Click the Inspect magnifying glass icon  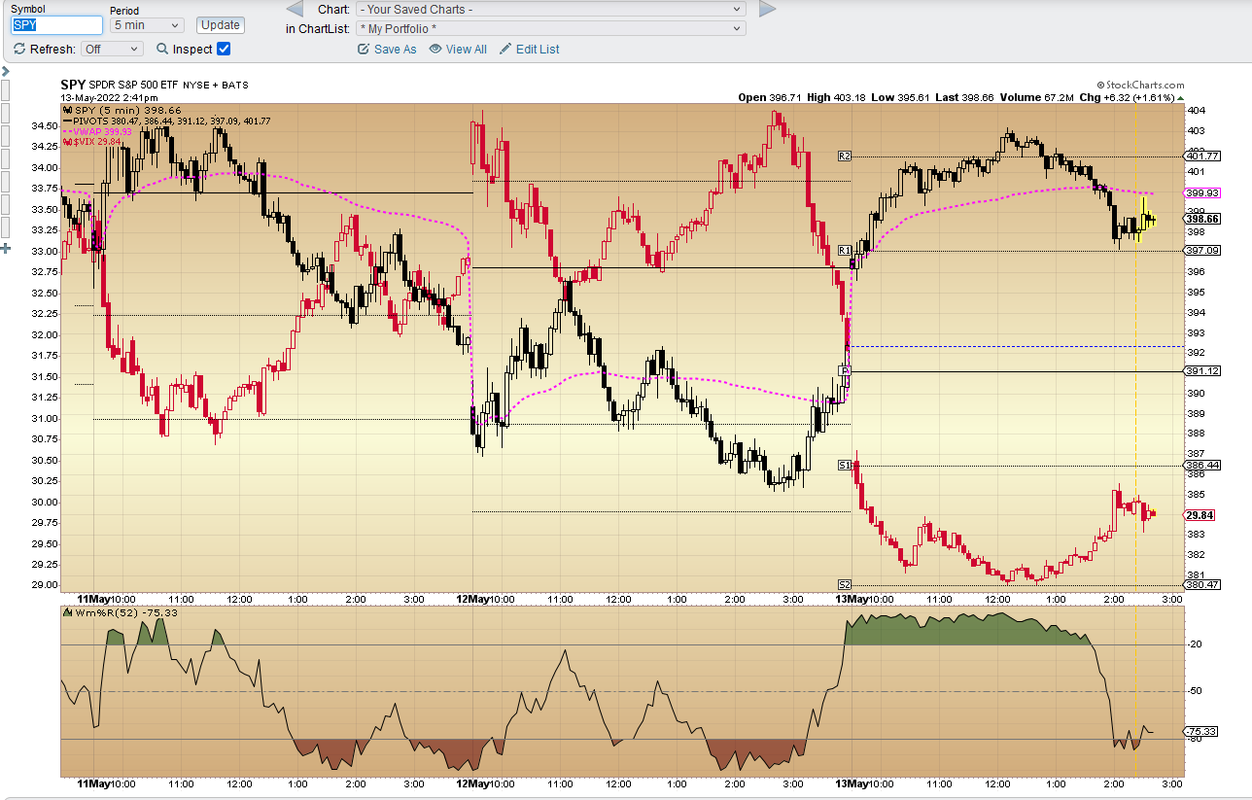point(162,49)
